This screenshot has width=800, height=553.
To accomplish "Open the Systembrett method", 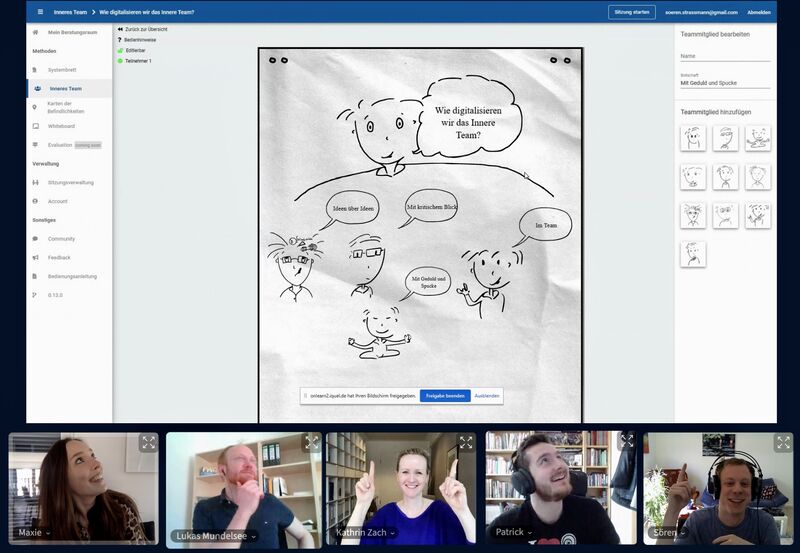I will (x=62, y=70).
